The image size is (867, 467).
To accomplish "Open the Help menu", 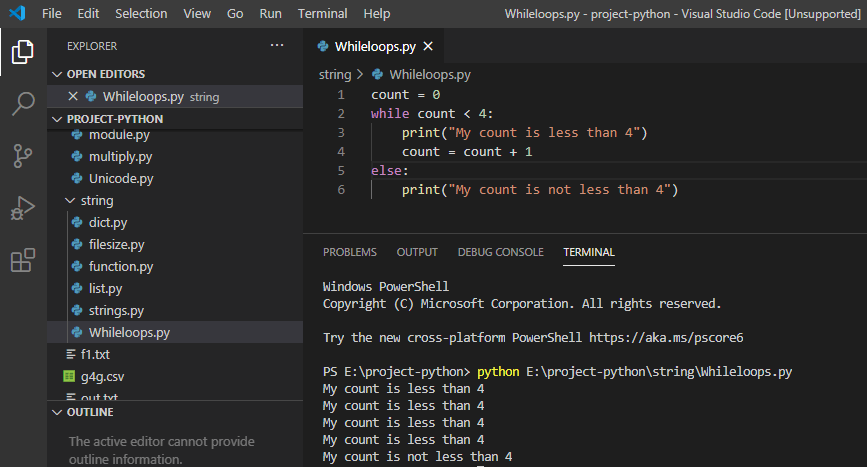I will coord(377,13).
